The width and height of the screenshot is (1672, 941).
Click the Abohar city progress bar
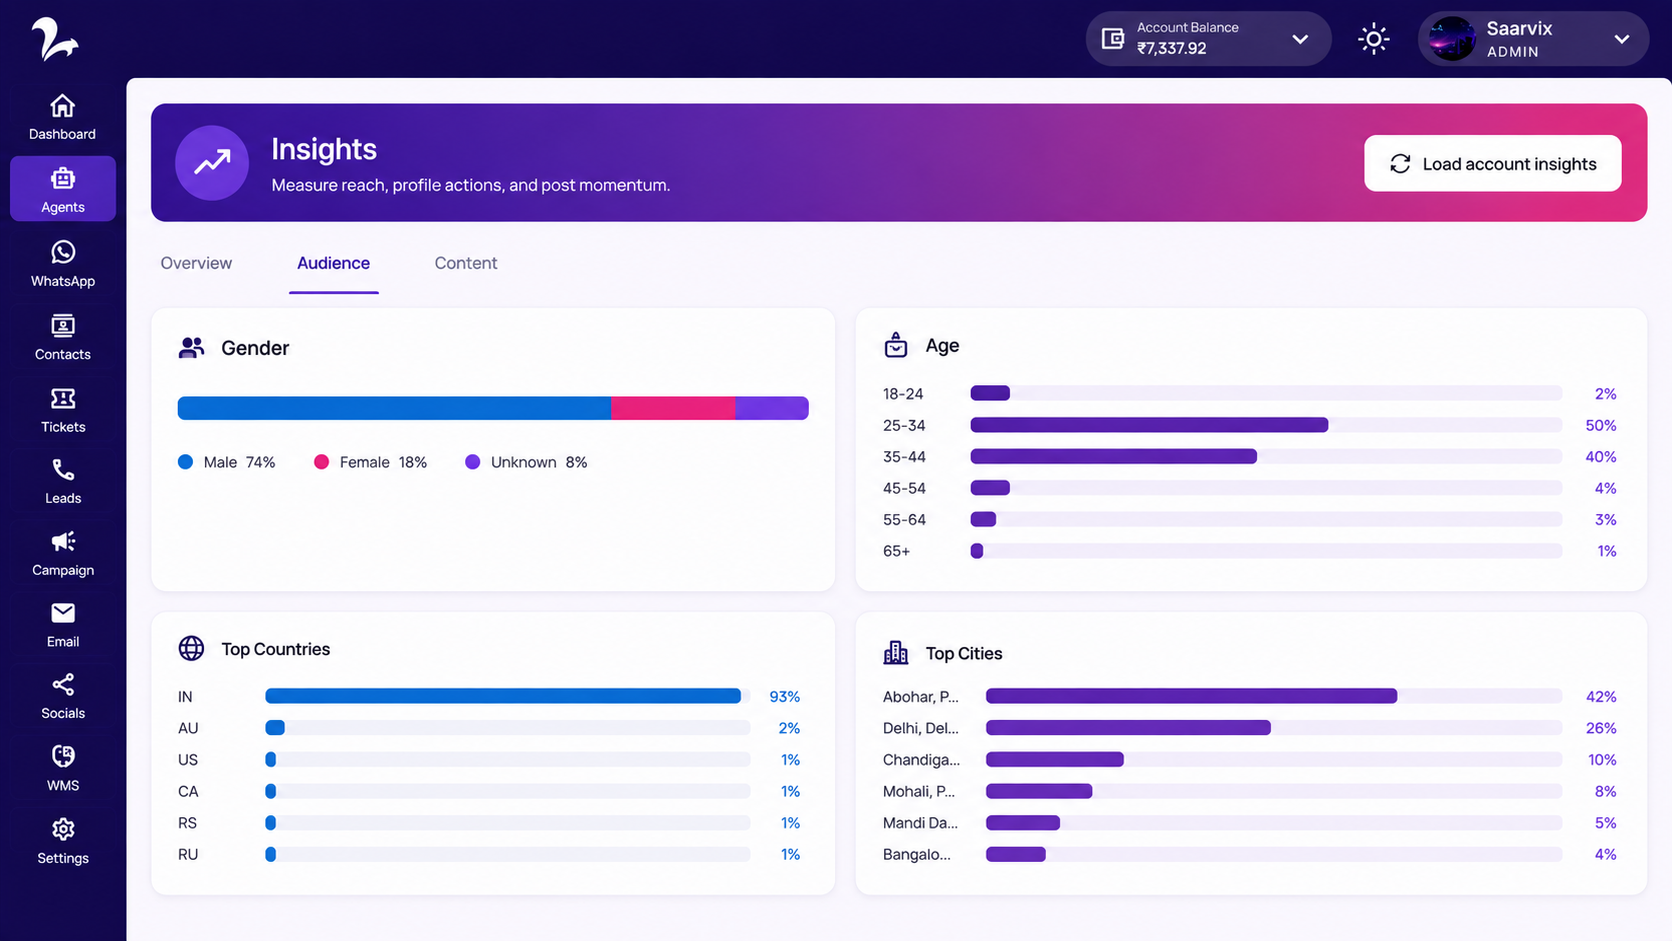coord(1191,696)
